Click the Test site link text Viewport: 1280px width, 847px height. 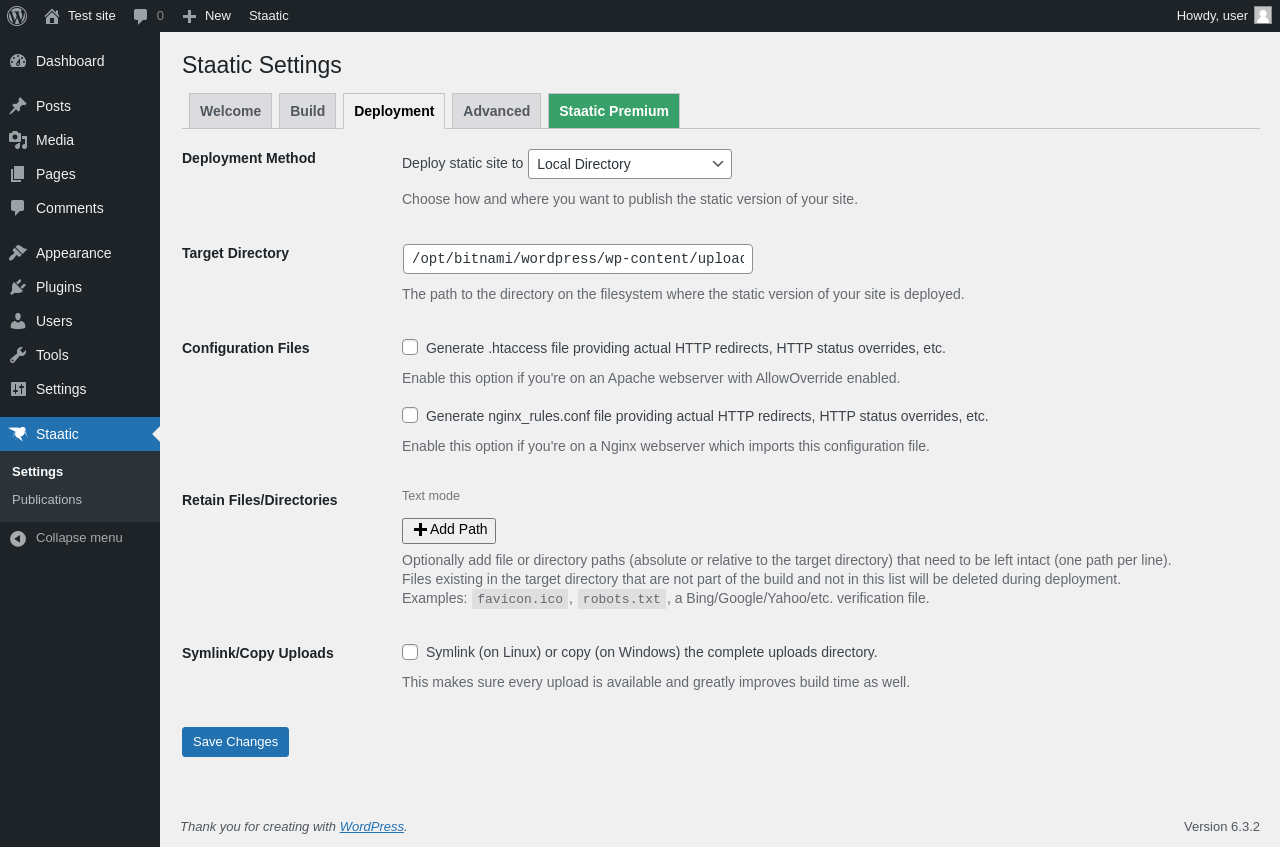click(92, 16)
